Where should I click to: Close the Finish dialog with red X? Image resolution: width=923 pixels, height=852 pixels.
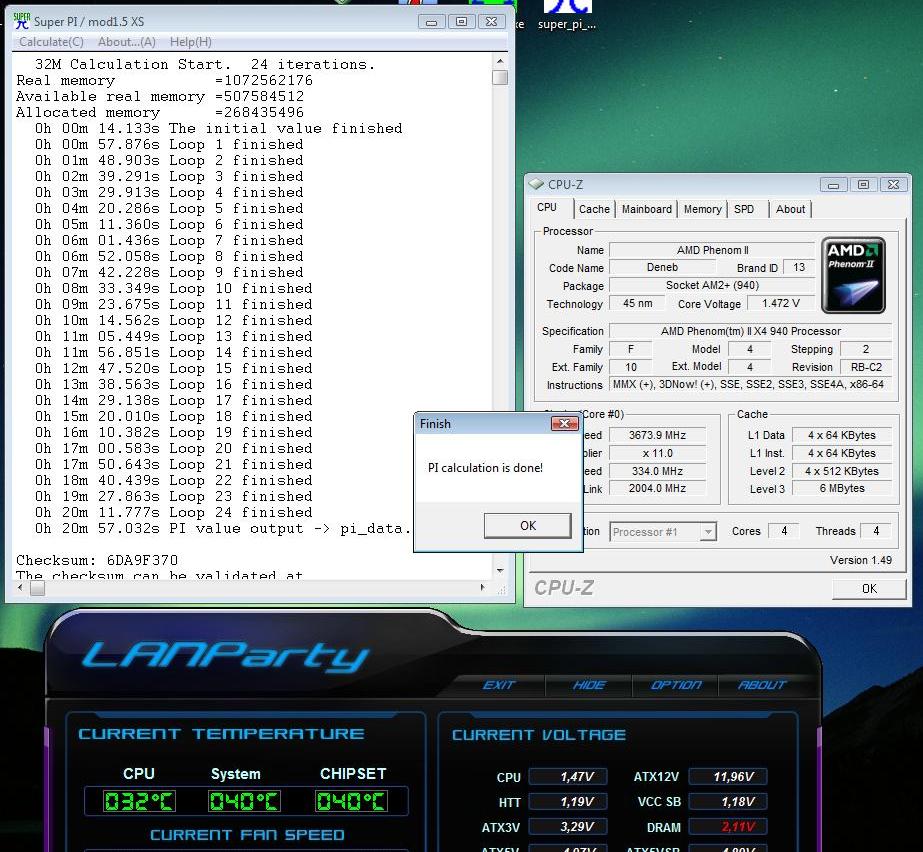tap(565, 423)
